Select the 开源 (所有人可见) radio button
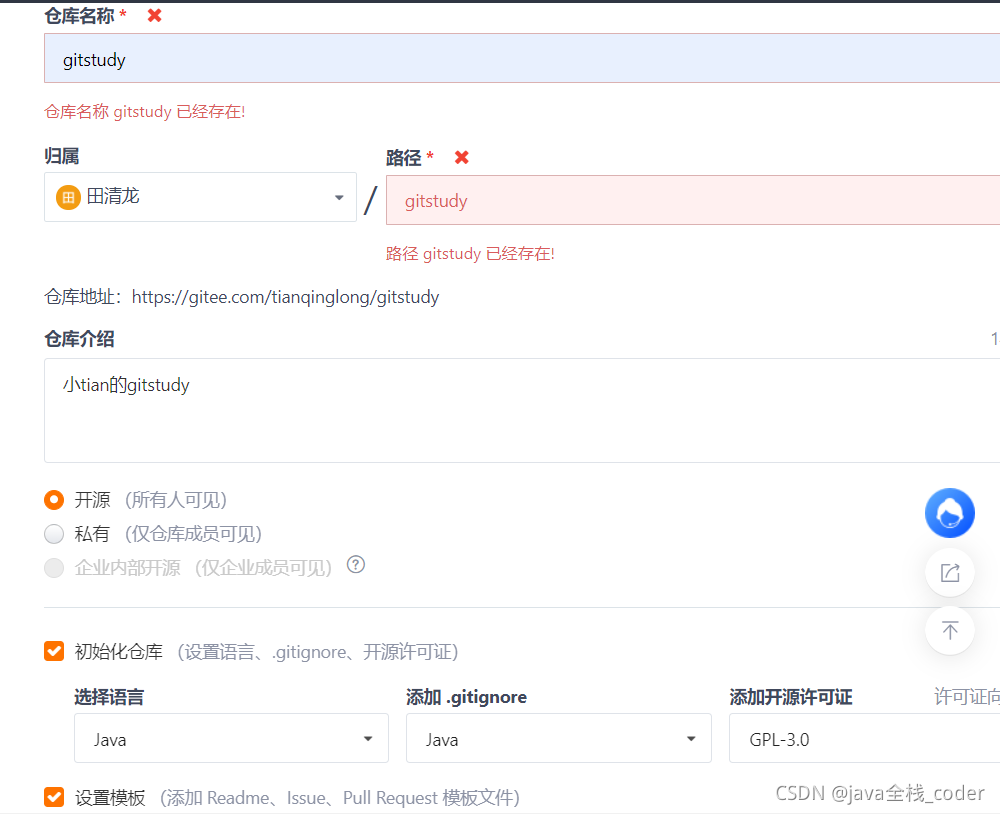This screenshot has height=814, width=1000. click(x=54, y=500)
